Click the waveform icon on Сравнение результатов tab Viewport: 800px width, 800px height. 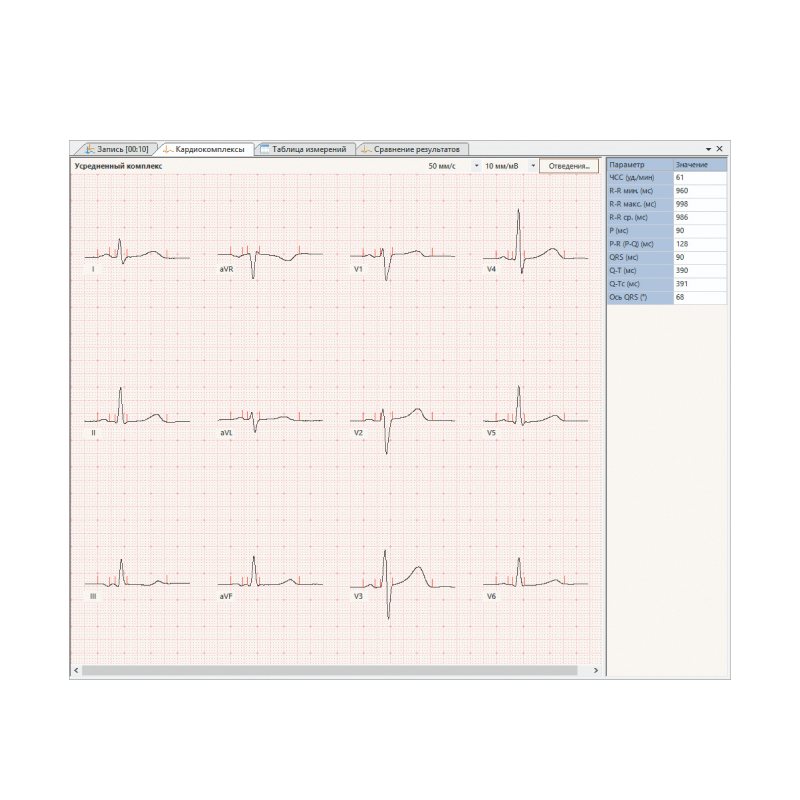pyautogui.click(x=366, y=149)
